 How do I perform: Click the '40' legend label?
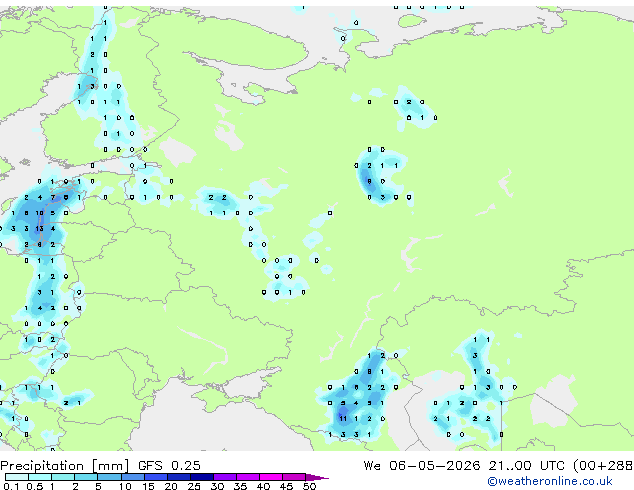click(x=263, y=486)
